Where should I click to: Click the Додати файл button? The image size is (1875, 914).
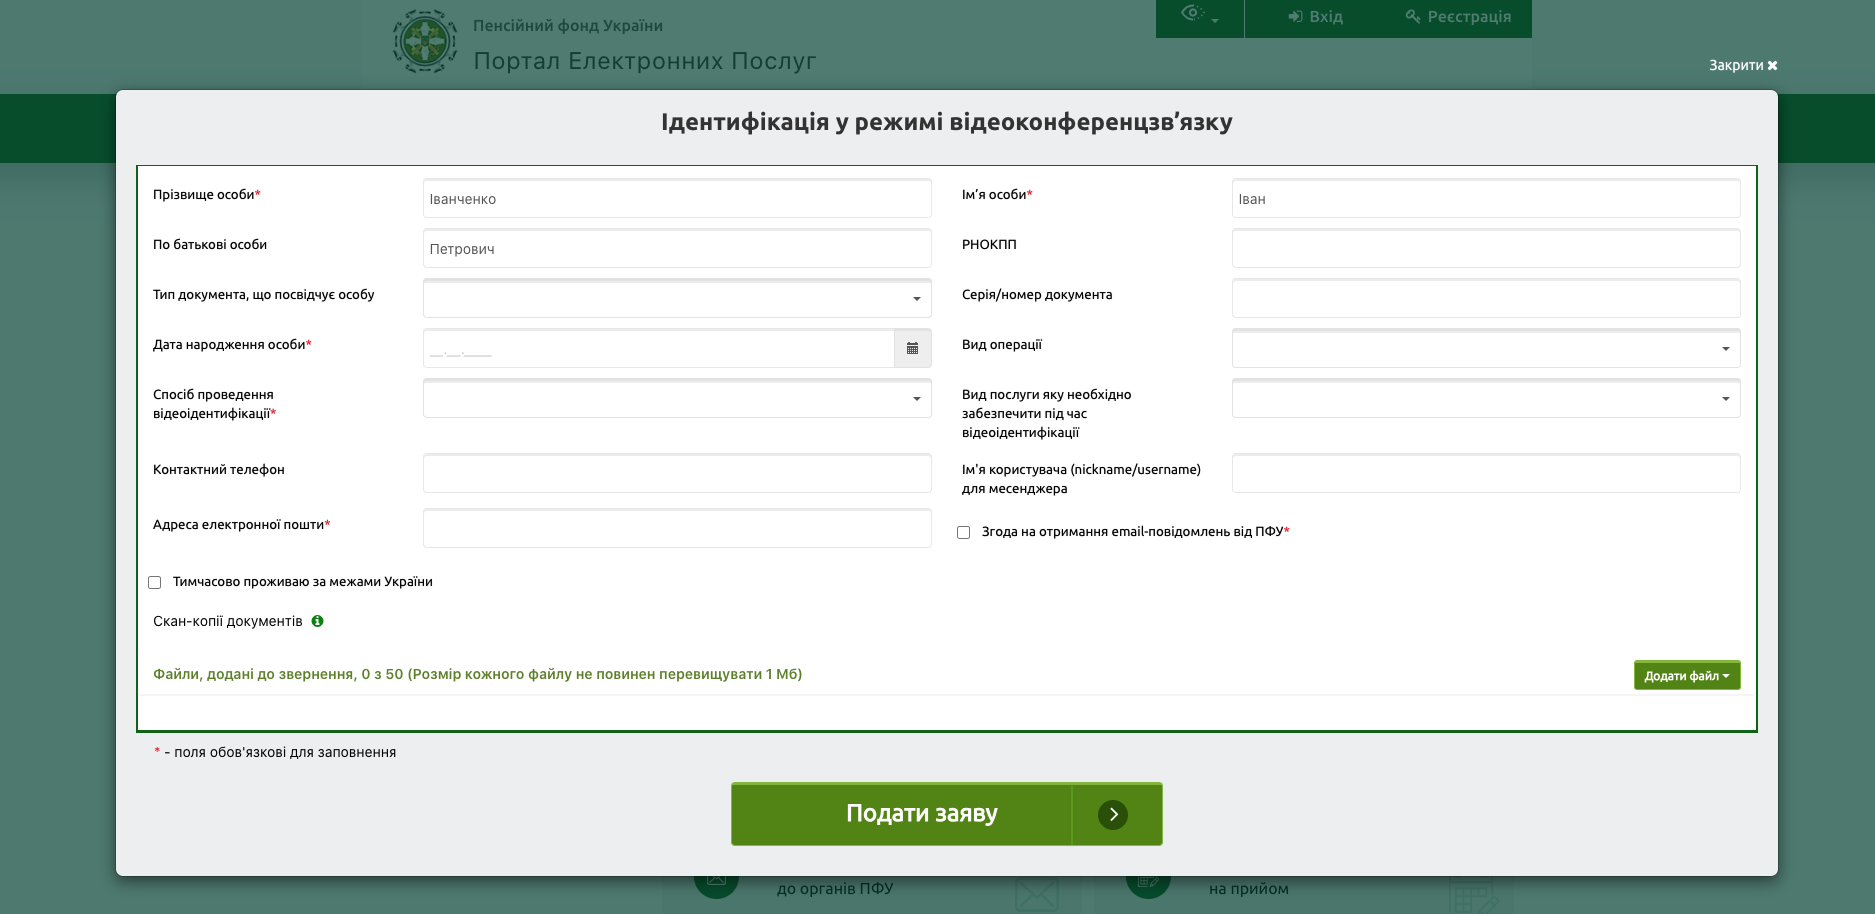click(x=1686, y=676)
